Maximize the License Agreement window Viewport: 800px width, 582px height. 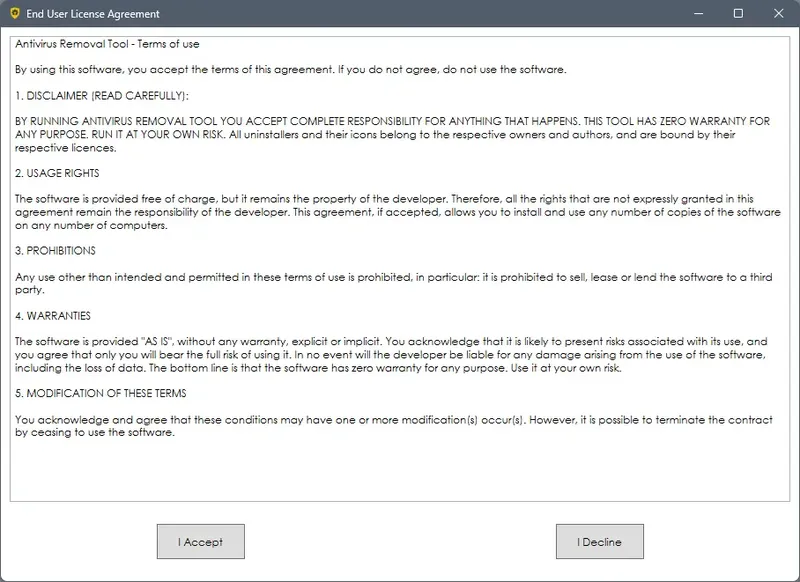click(738, 14)
